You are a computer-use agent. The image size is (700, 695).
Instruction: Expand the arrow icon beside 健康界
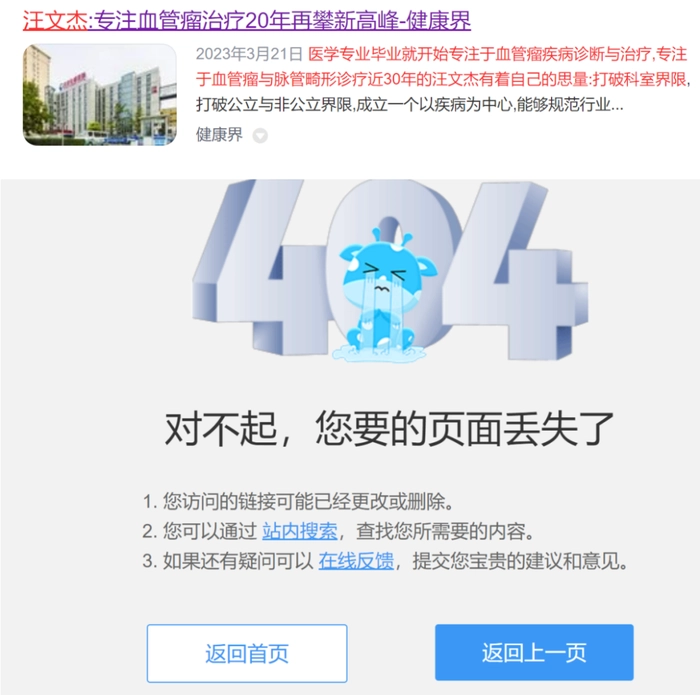(260, 135)
